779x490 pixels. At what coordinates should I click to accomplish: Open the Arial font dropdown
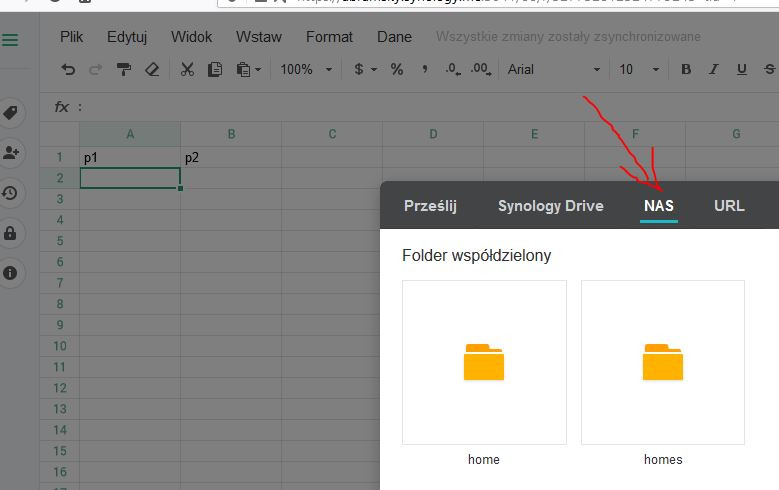(554, 70)
